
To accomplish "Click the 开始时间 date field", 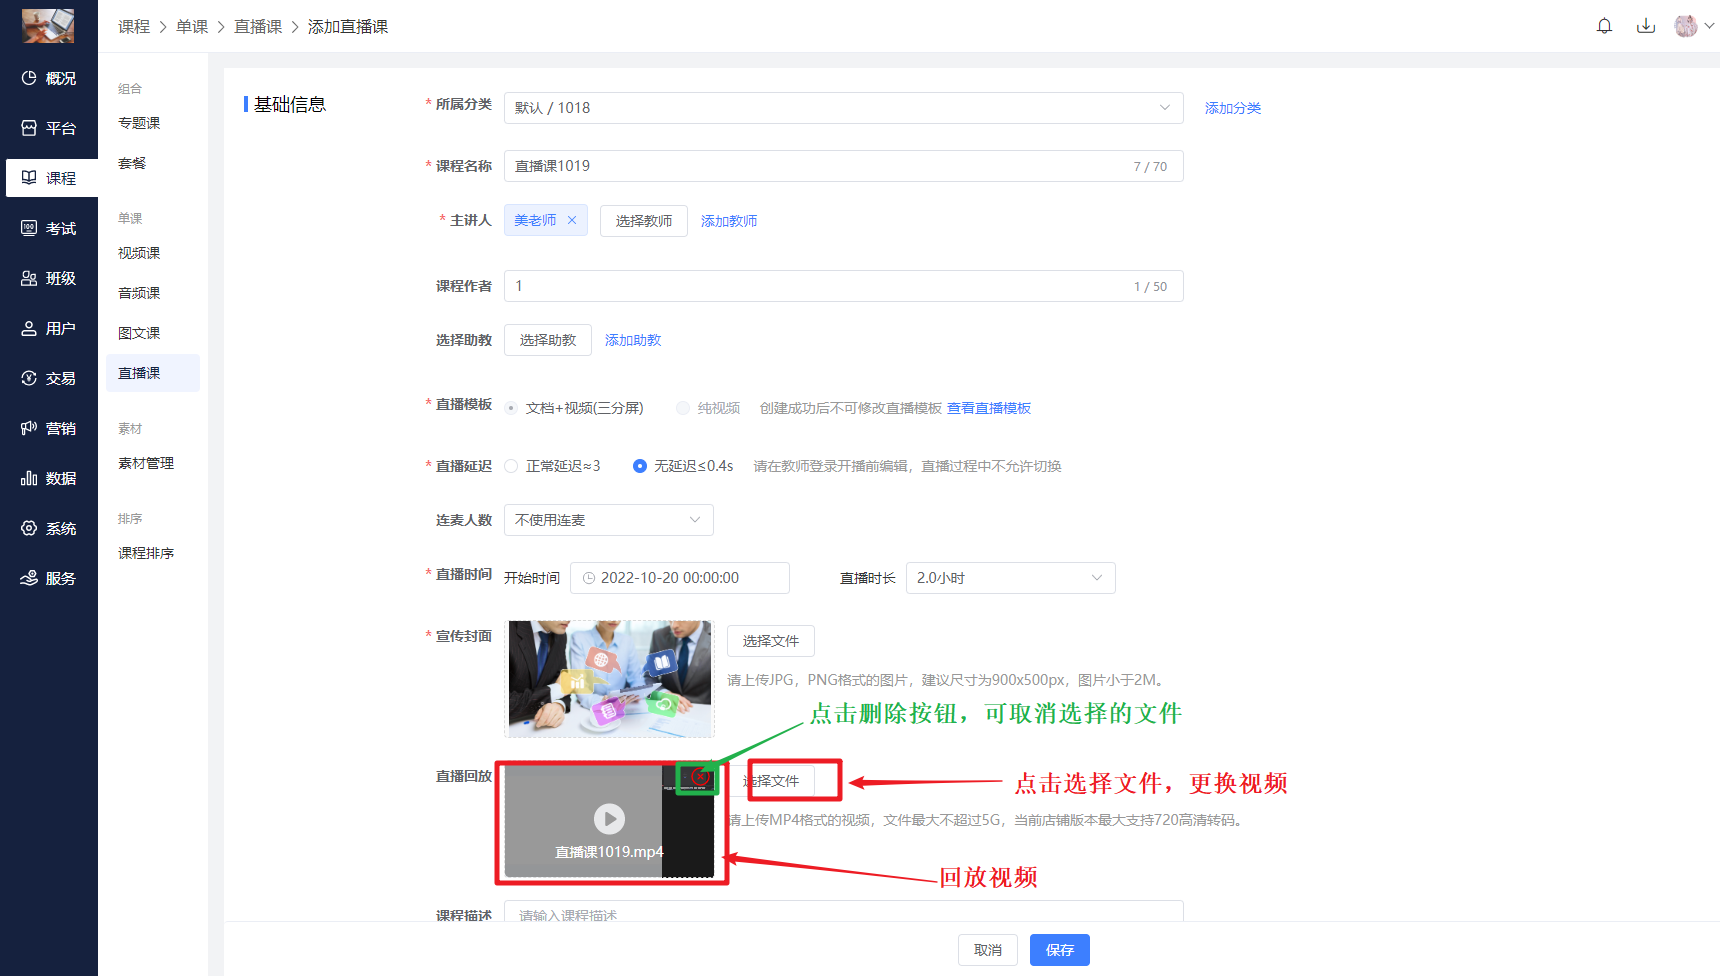I will [680, 578].
